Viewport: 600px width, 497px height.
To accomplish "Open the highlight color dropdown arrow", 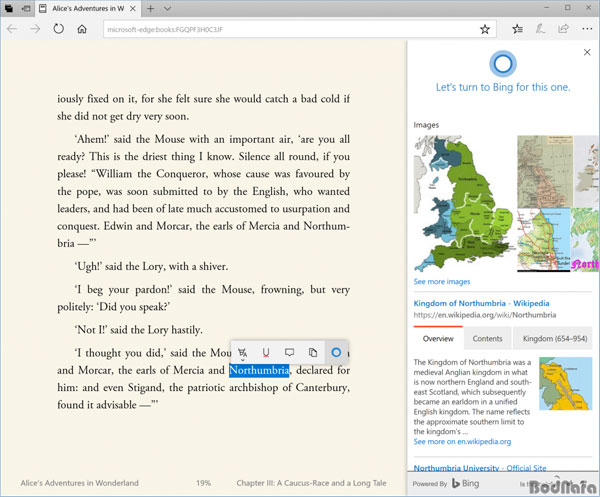I will pyautogui.click(x=243, y=360).
